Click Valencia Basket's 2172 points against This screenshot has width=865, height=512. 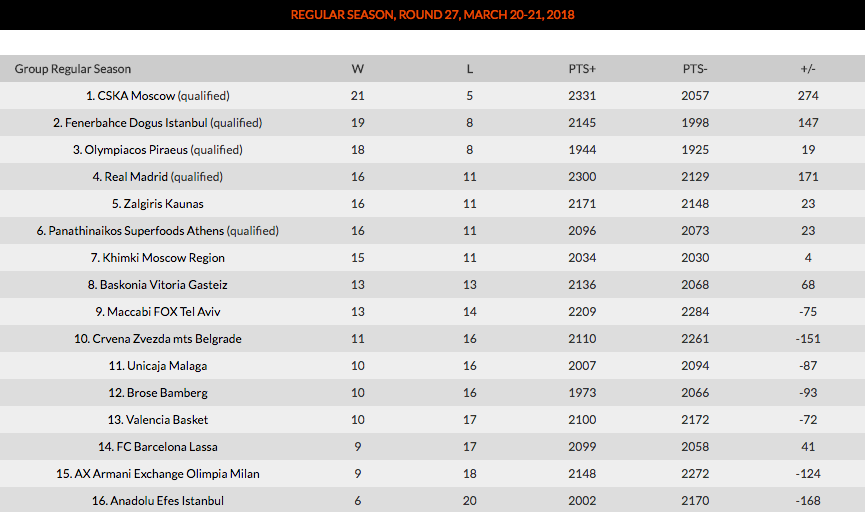[695, 420]
